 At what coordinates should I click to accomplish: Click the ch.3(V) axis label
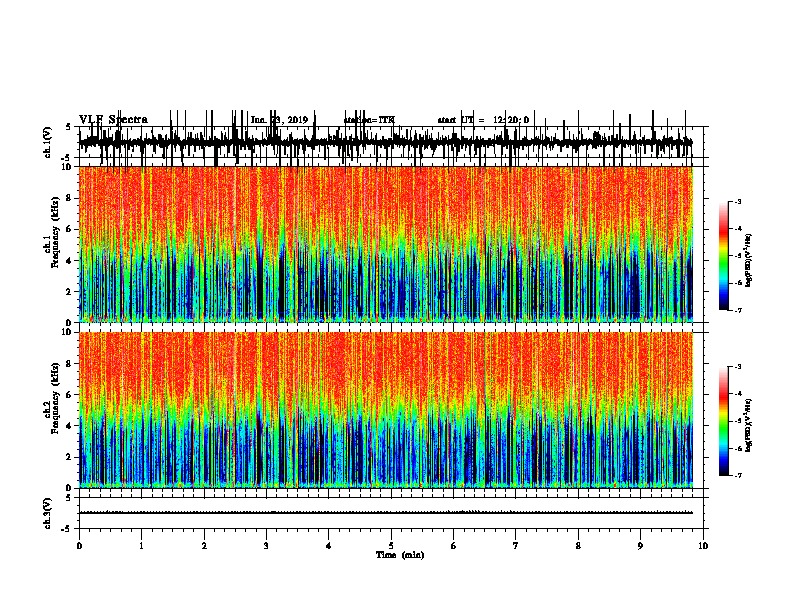[x=48, y=513]
